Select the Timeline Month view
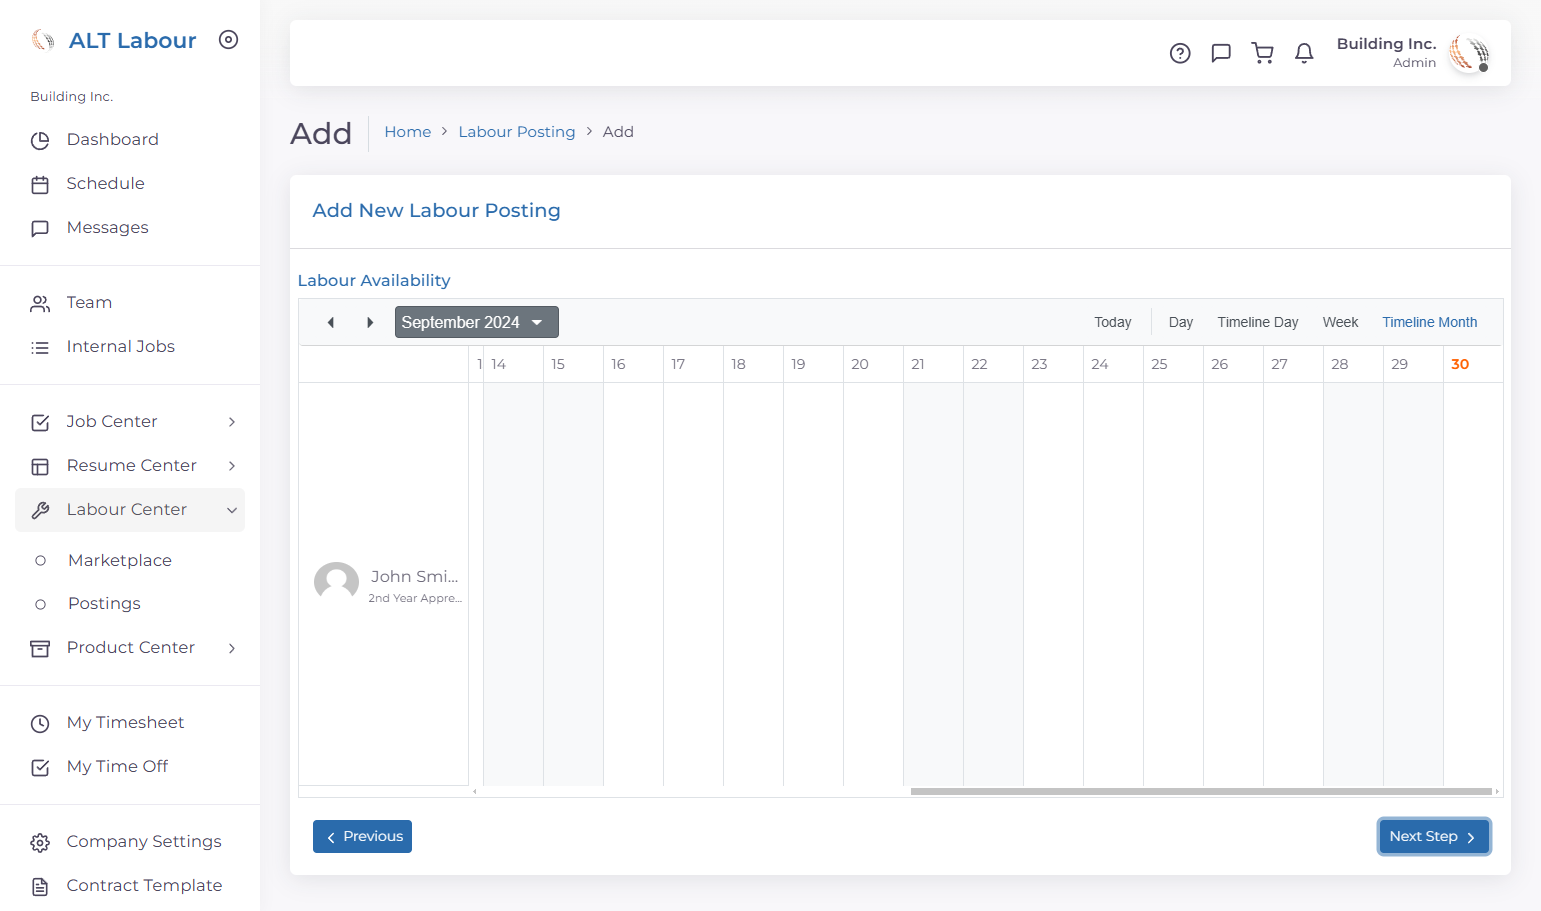This screenshot has height=911, width=1541. [x=1430, y=322]
